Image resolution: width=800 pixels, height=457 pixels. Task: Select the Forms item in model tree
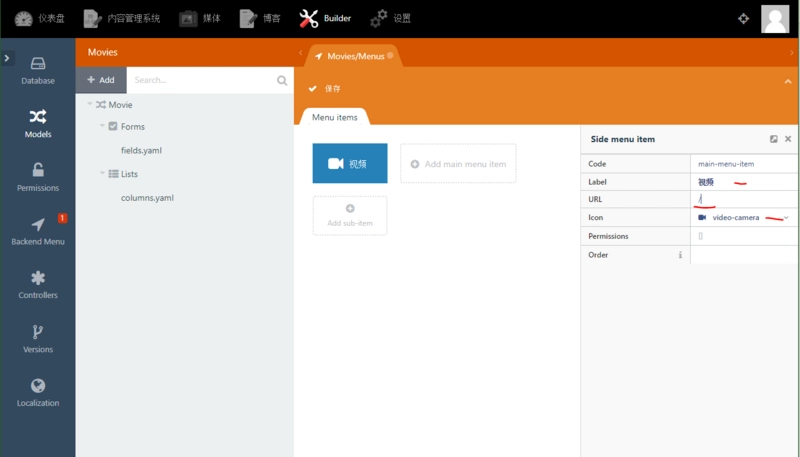(x=133, y=126)
